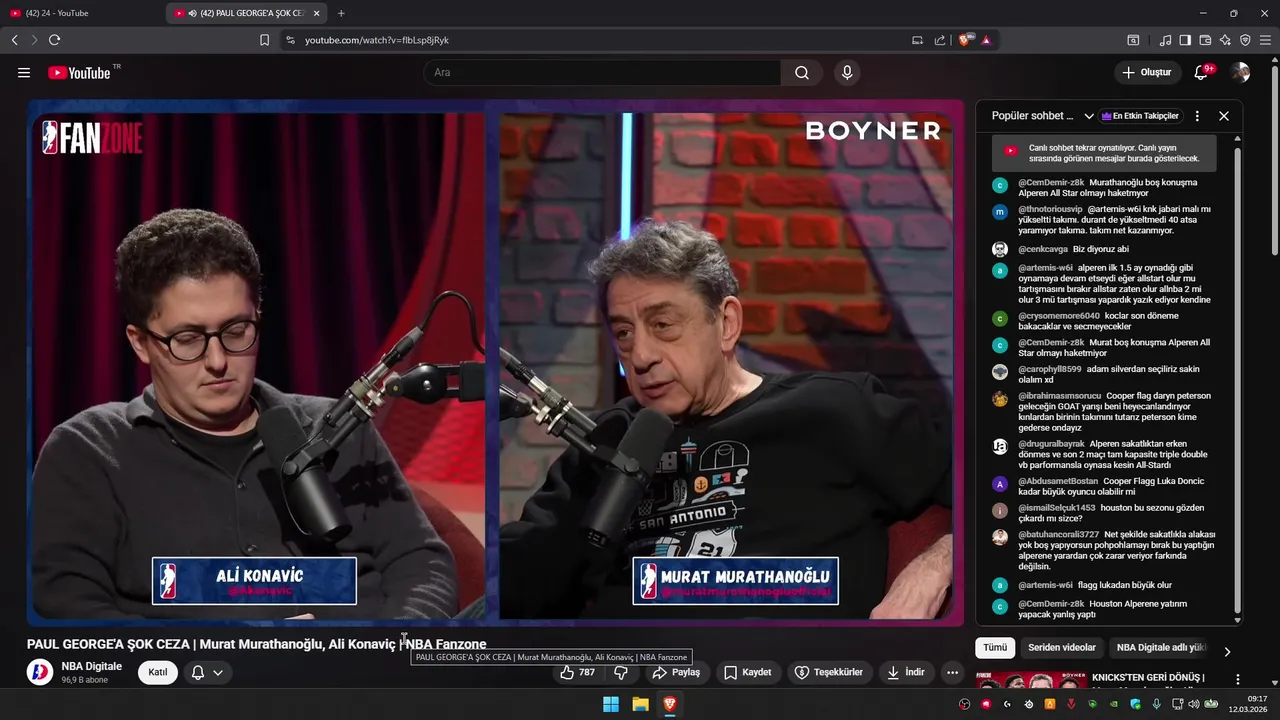Dislike the video with thumbs-down

621,672
